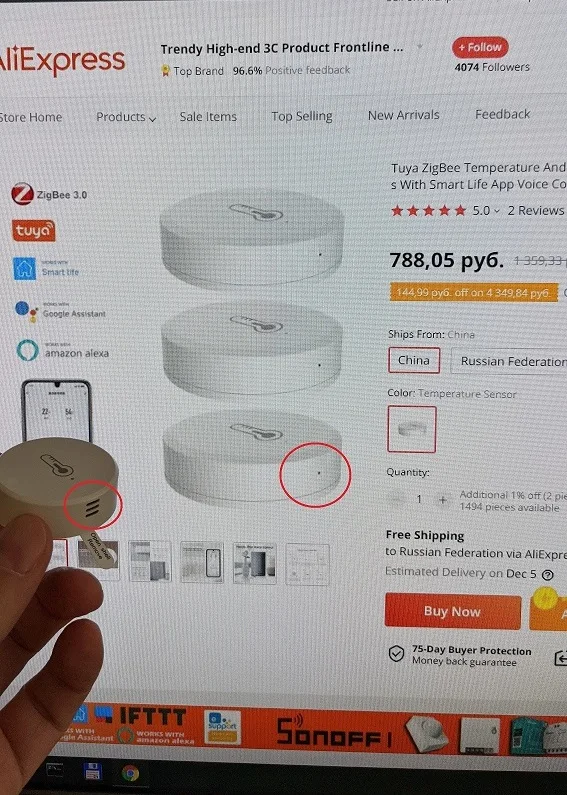Click the ZigBee 3.0 logo
The width and height of the screenshot is (567, 795).
(49, 194)
